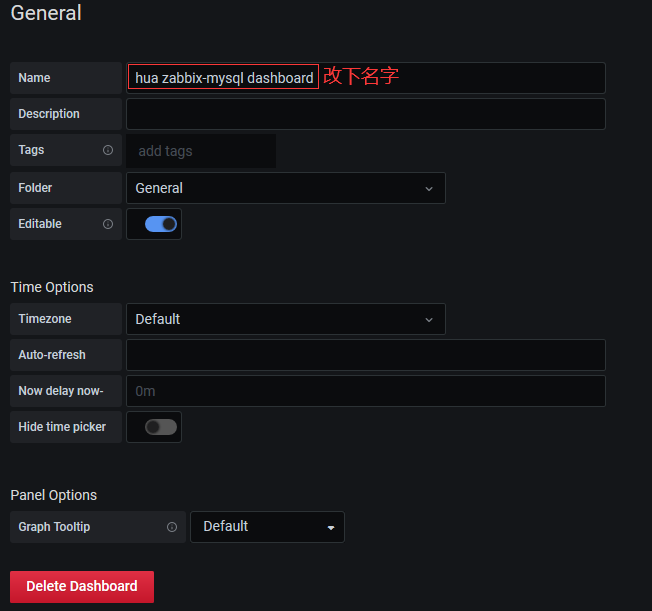
Task: Click the Time Options heading
Action: (x=52, y=287)
